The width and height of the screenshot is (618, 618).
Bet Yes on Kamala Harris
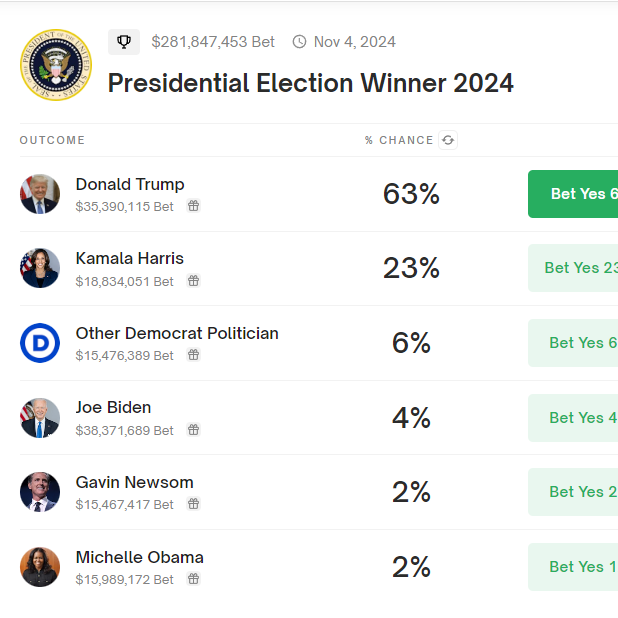[573, 268]
